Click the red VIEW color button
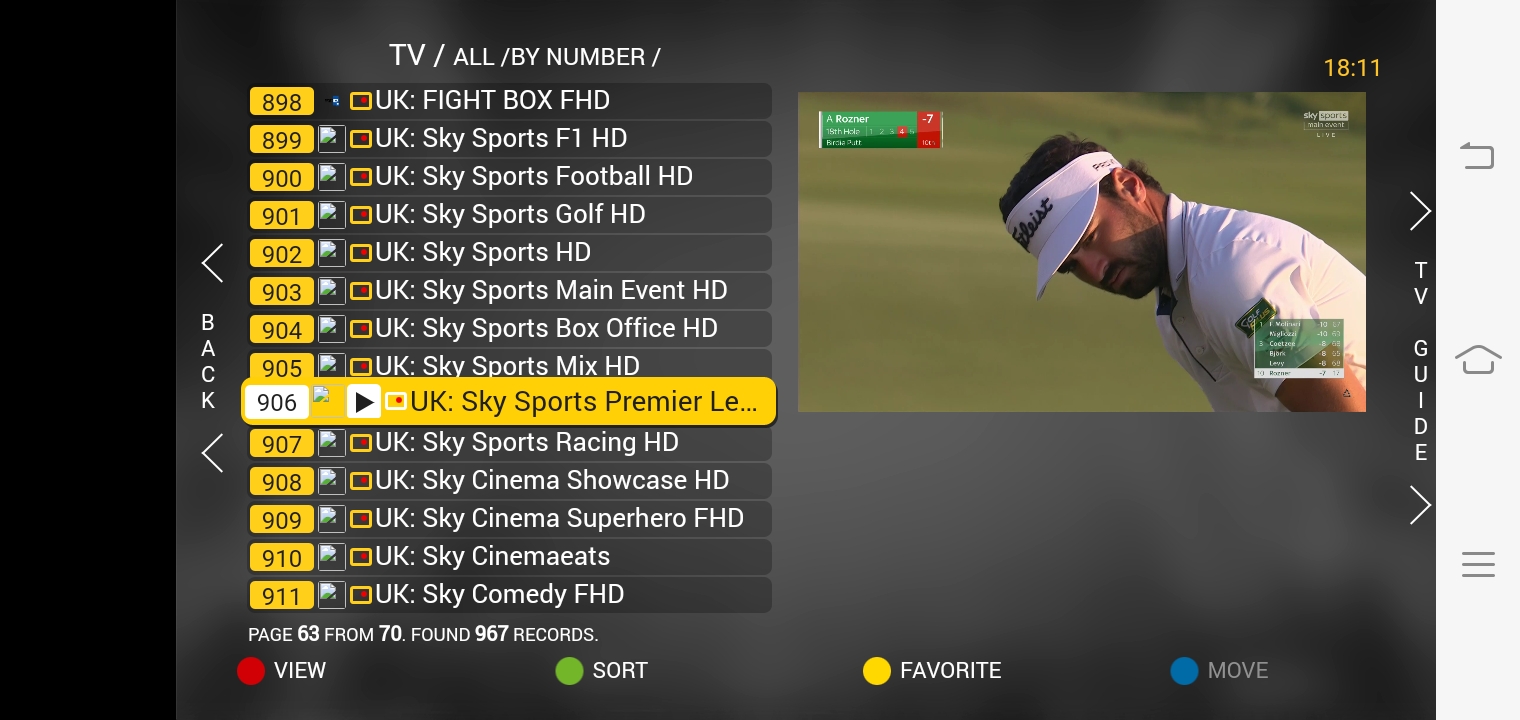 coord(251,671)
